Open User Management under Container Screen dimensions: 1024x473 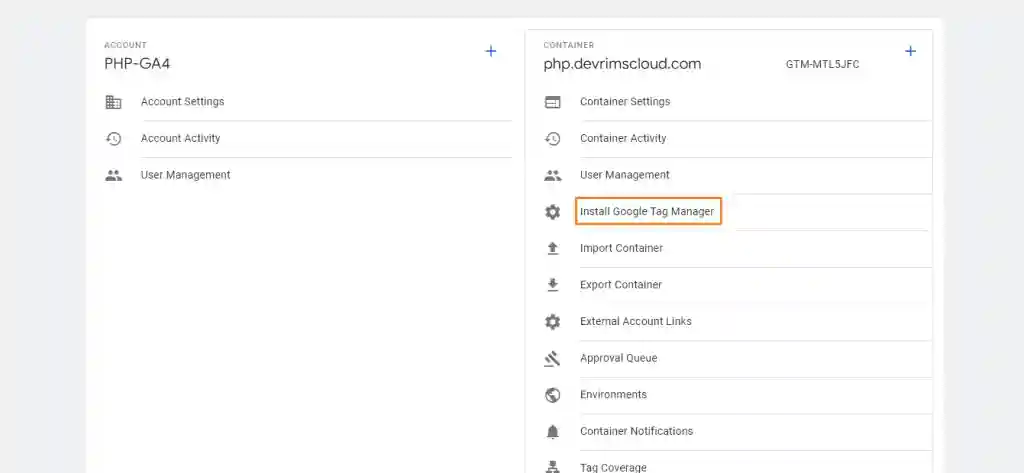625,175
